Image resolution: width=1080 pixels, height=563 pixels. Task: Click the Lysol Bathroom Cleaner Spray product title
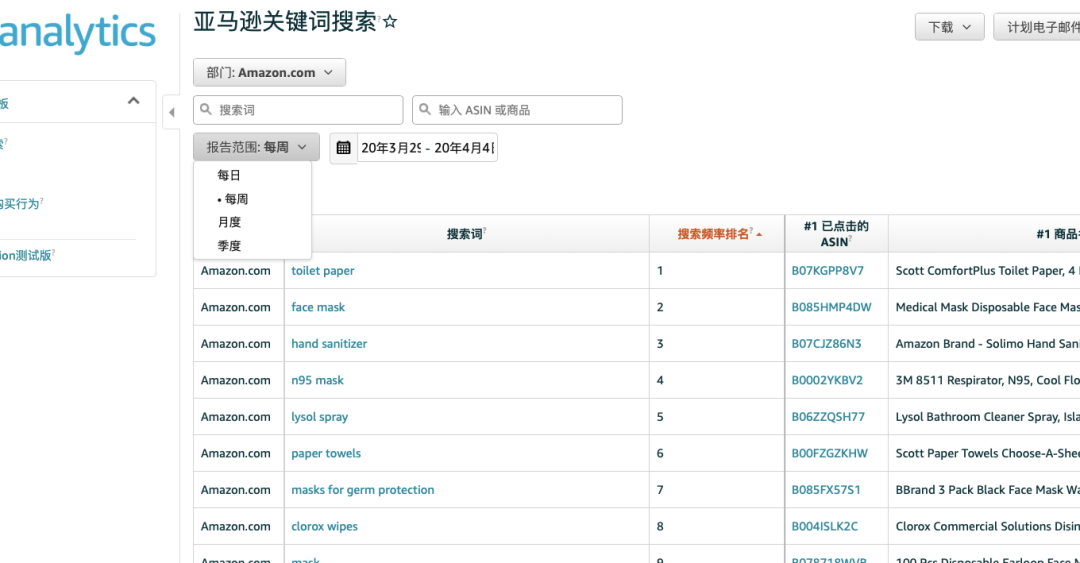point(987,417)
